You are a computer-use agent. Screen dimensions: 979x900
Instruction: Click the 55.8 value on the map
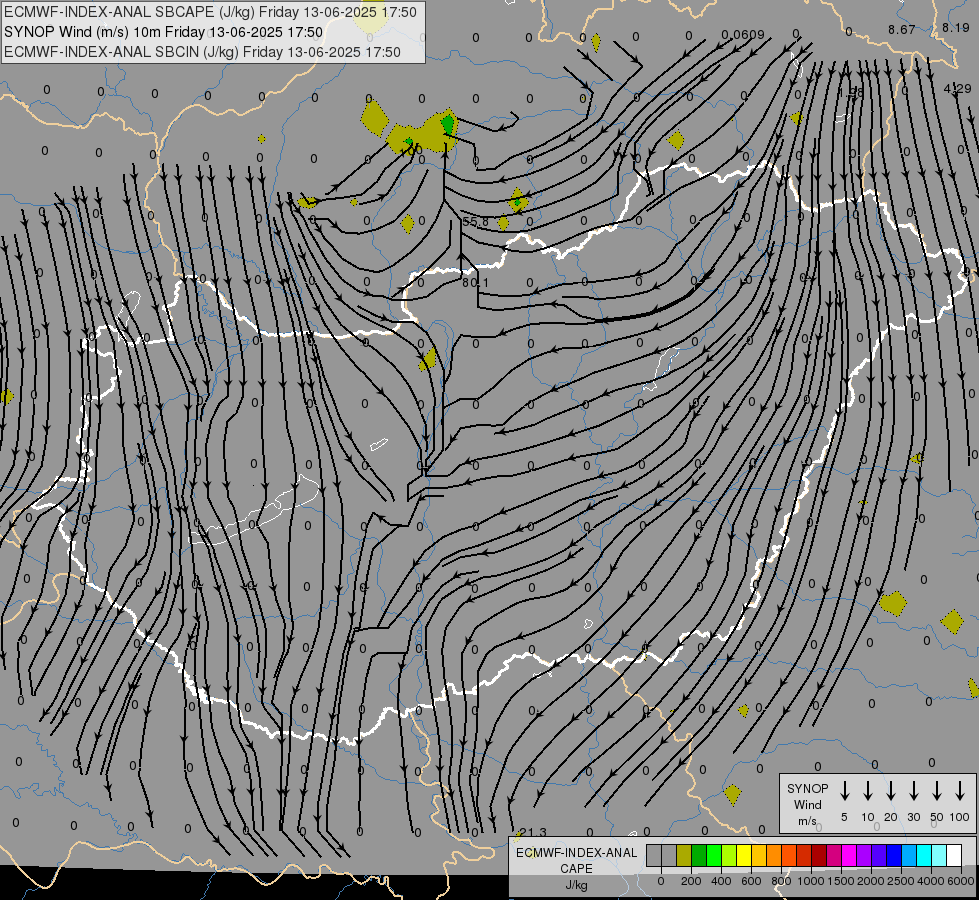coord(476,221)
